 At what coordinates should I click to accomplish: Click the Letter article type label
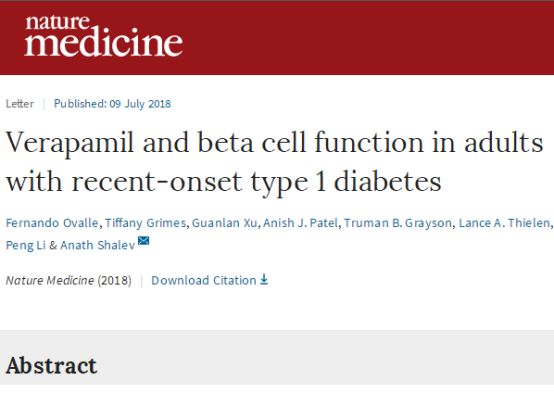click(x=20, y=104)
